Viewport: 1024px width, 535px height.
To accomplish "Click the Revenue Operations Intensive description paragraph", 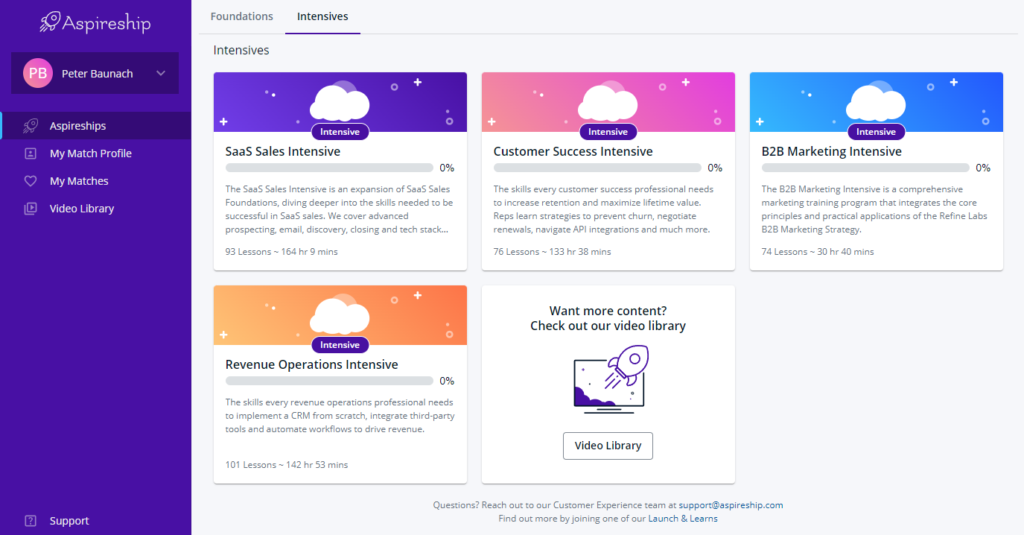I will (x=340, y=415).
